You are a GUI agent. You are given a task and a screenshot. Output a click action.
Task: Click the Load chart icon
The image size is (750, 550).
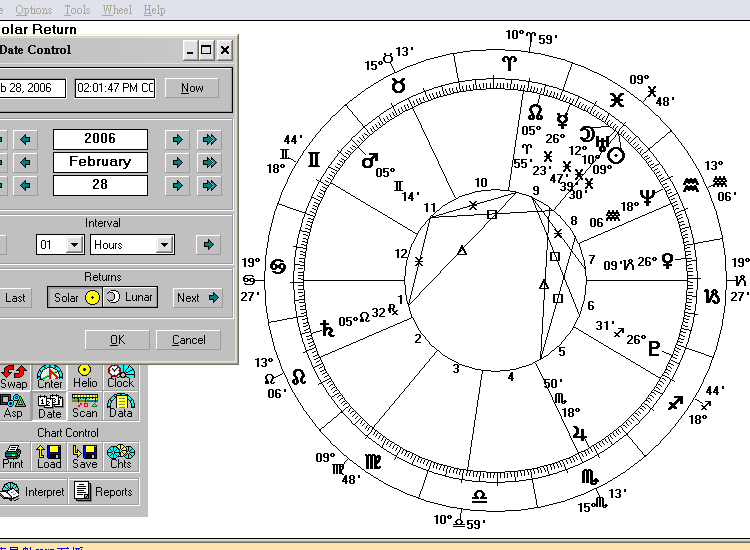click(x=49, y=457)
